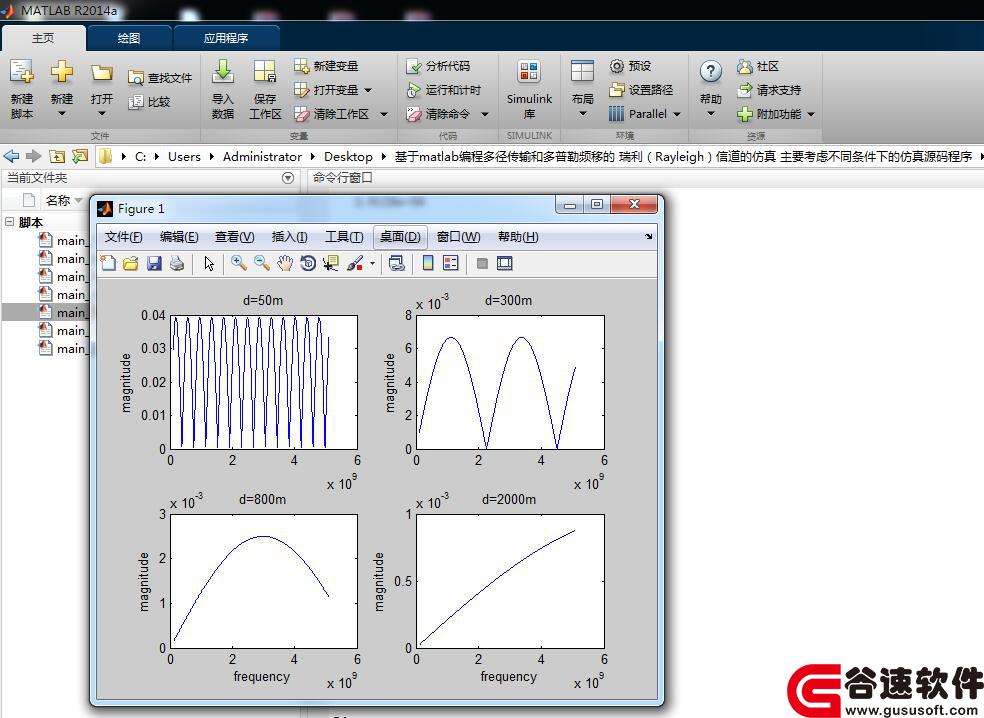Click the d=50m plot axes
The width and height of the screenshot is (984, 718).
(x=264, y=382)
